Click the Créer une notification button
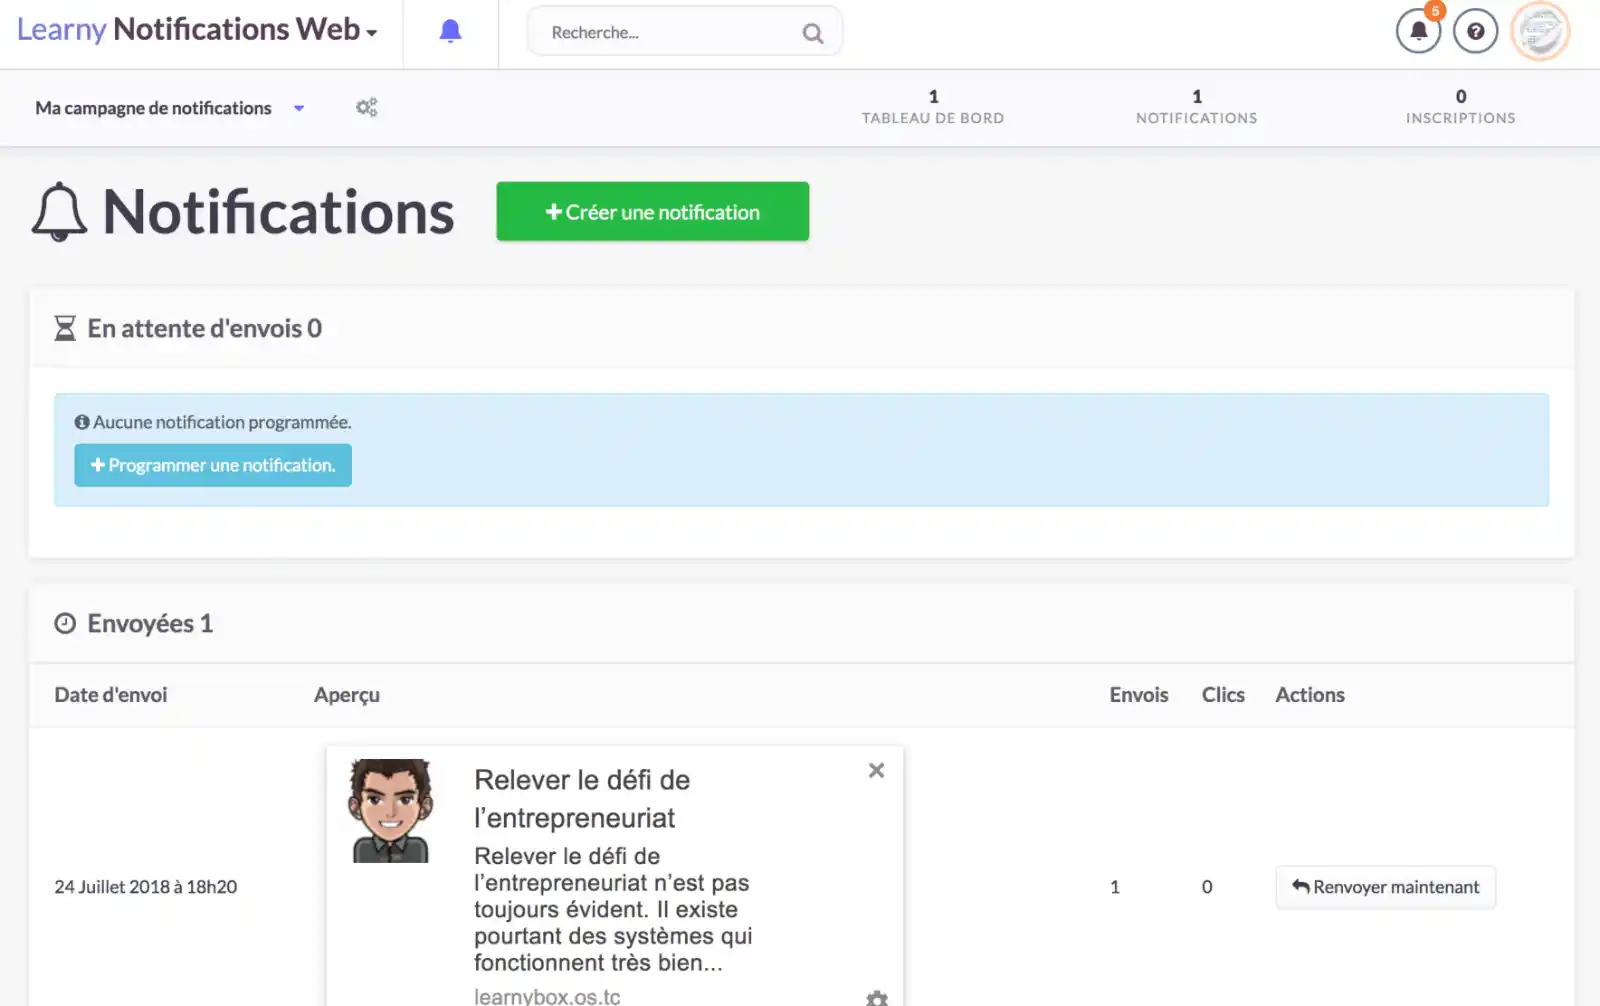 click(652, 211)
